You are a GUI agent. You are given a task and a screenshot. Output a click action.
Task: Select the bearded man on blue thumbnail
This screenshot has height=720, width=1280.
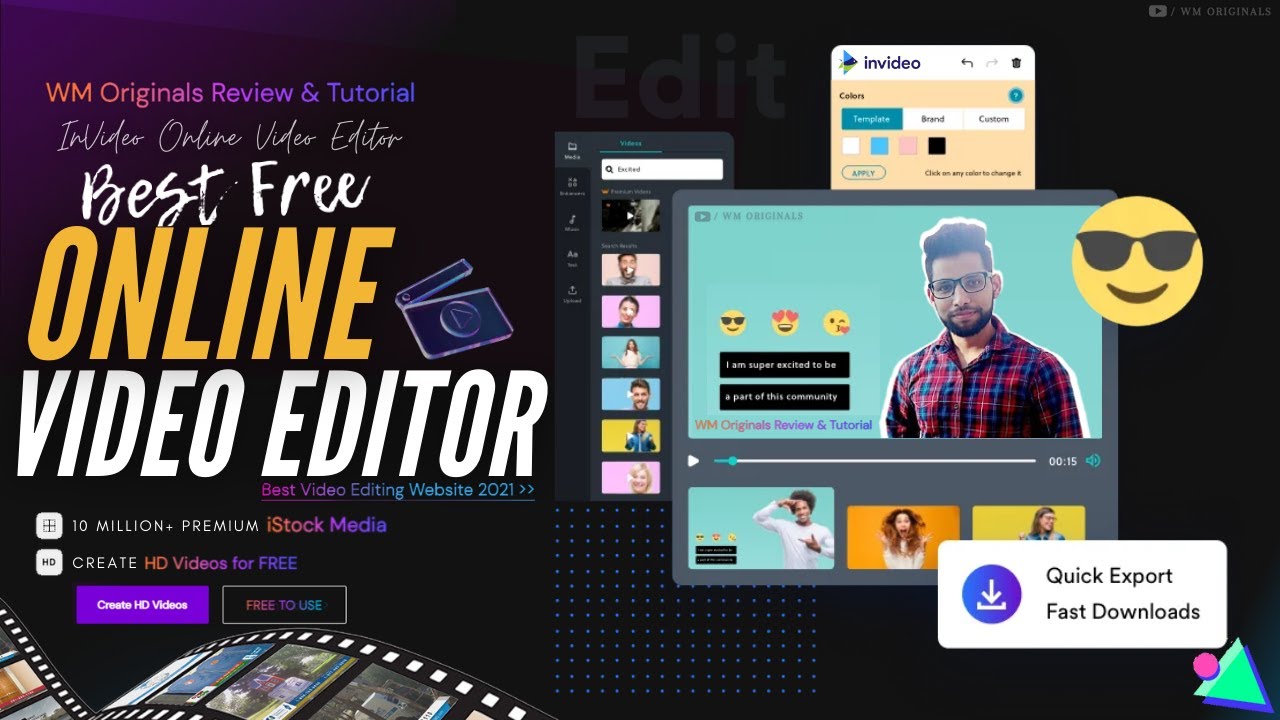(631, 395)
